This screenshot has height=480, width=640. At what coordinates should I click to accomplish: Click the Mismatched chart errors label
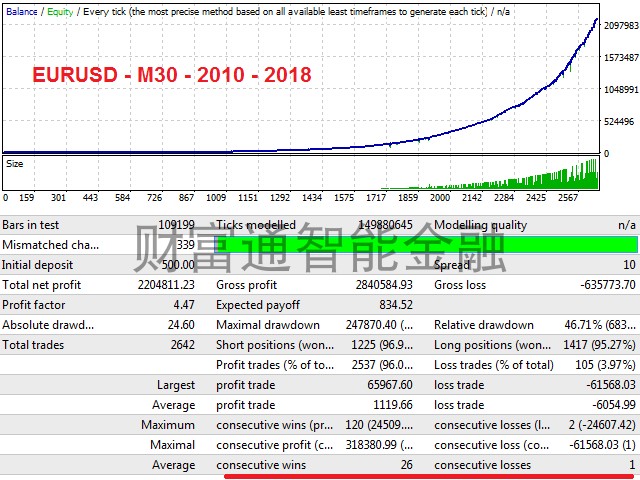(51, 245)
